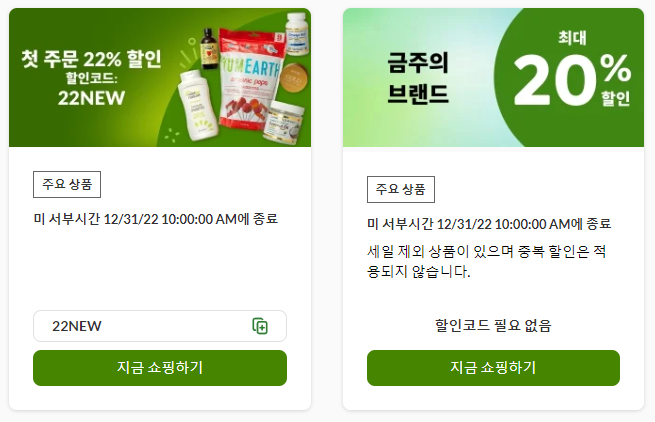Click 지금 쇼핑하기 under the 22NEW offer
655x422 pixels.
[x=160, y=368]
